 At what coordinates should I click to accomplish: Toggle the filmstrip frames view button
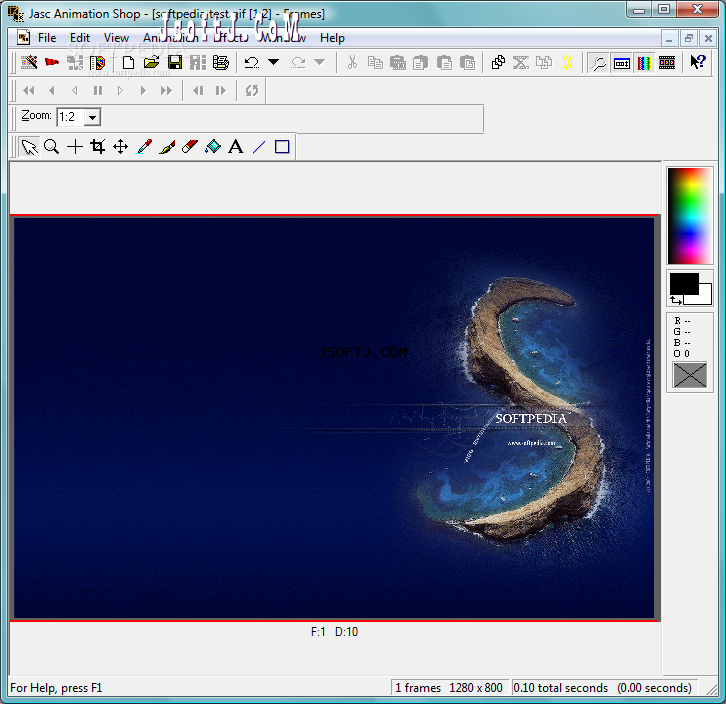click(667, 62)
